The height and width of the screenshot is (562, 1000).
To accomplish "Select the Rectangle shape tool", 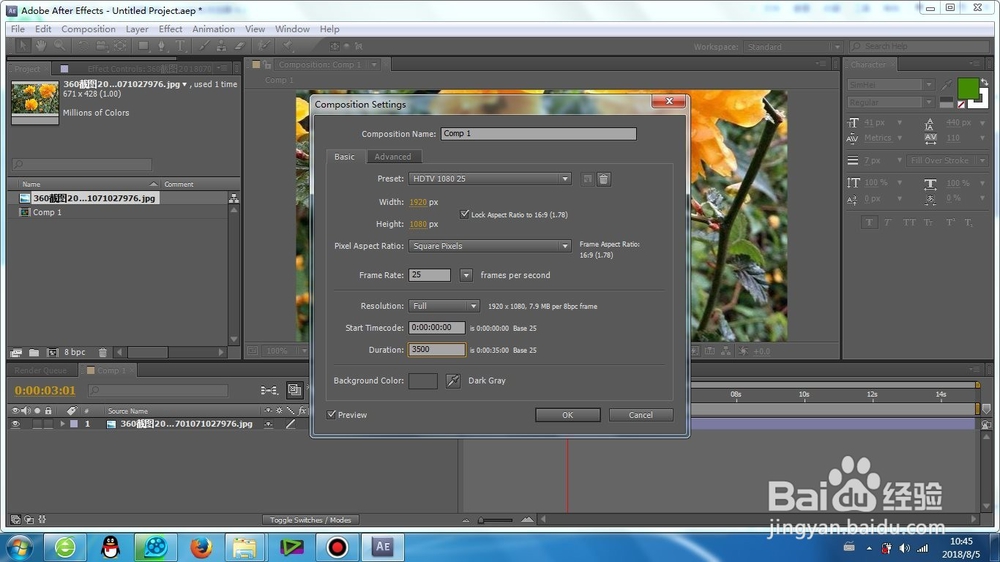I will (x=143, y=46).
